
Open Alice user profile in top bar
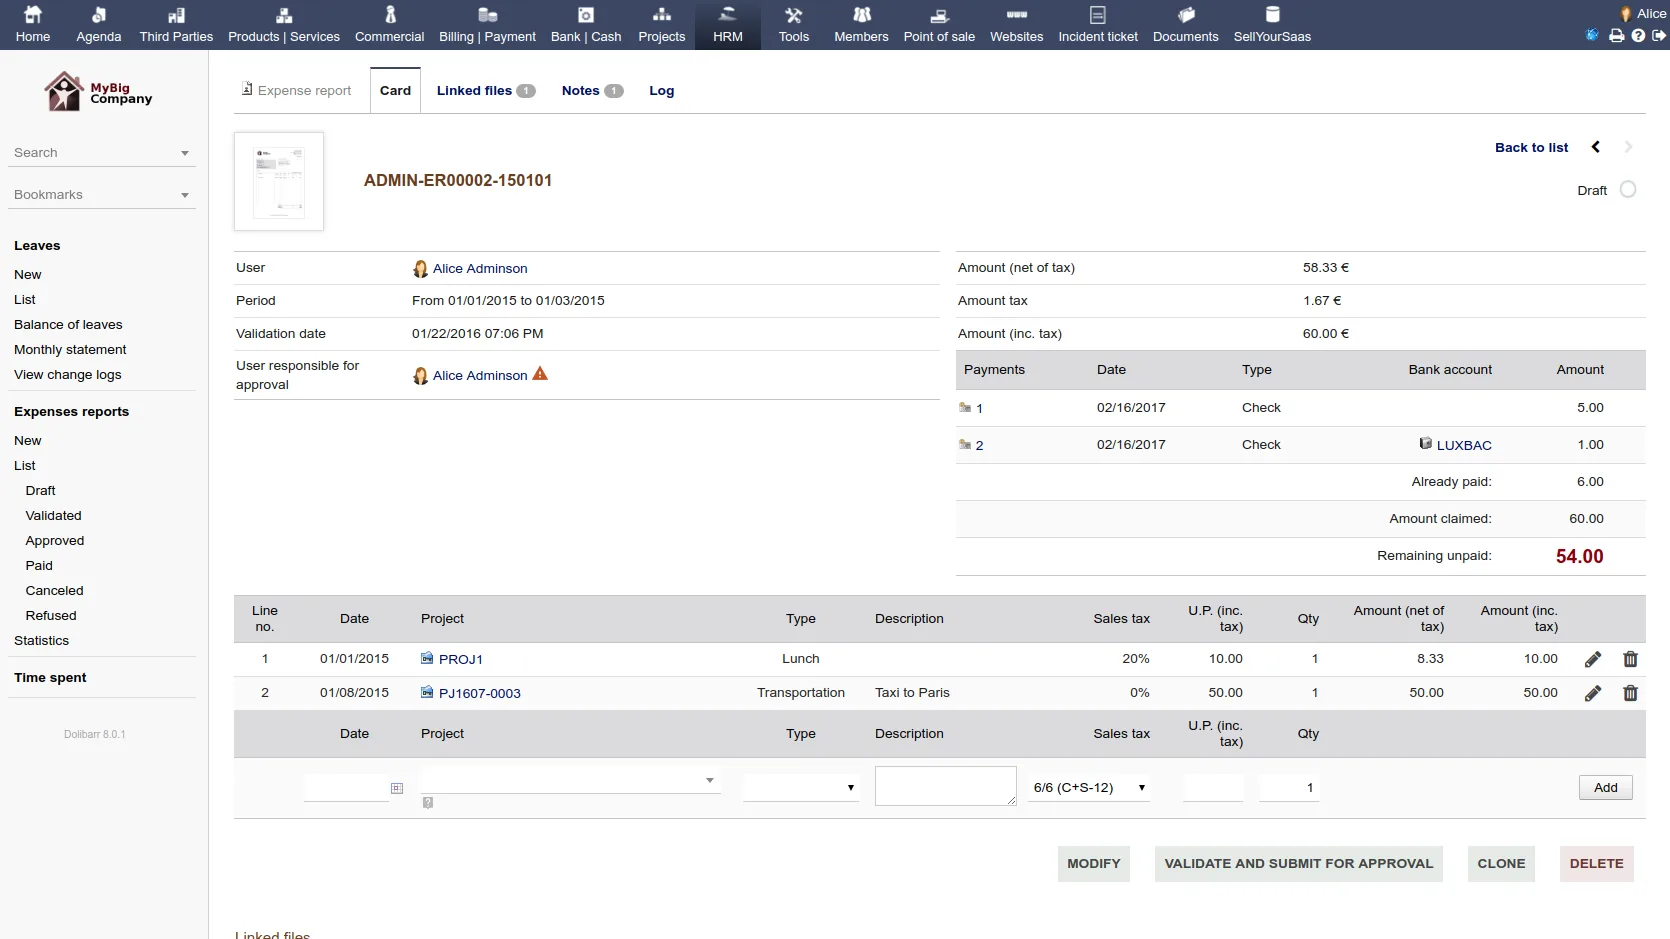tap(1642, 13)
